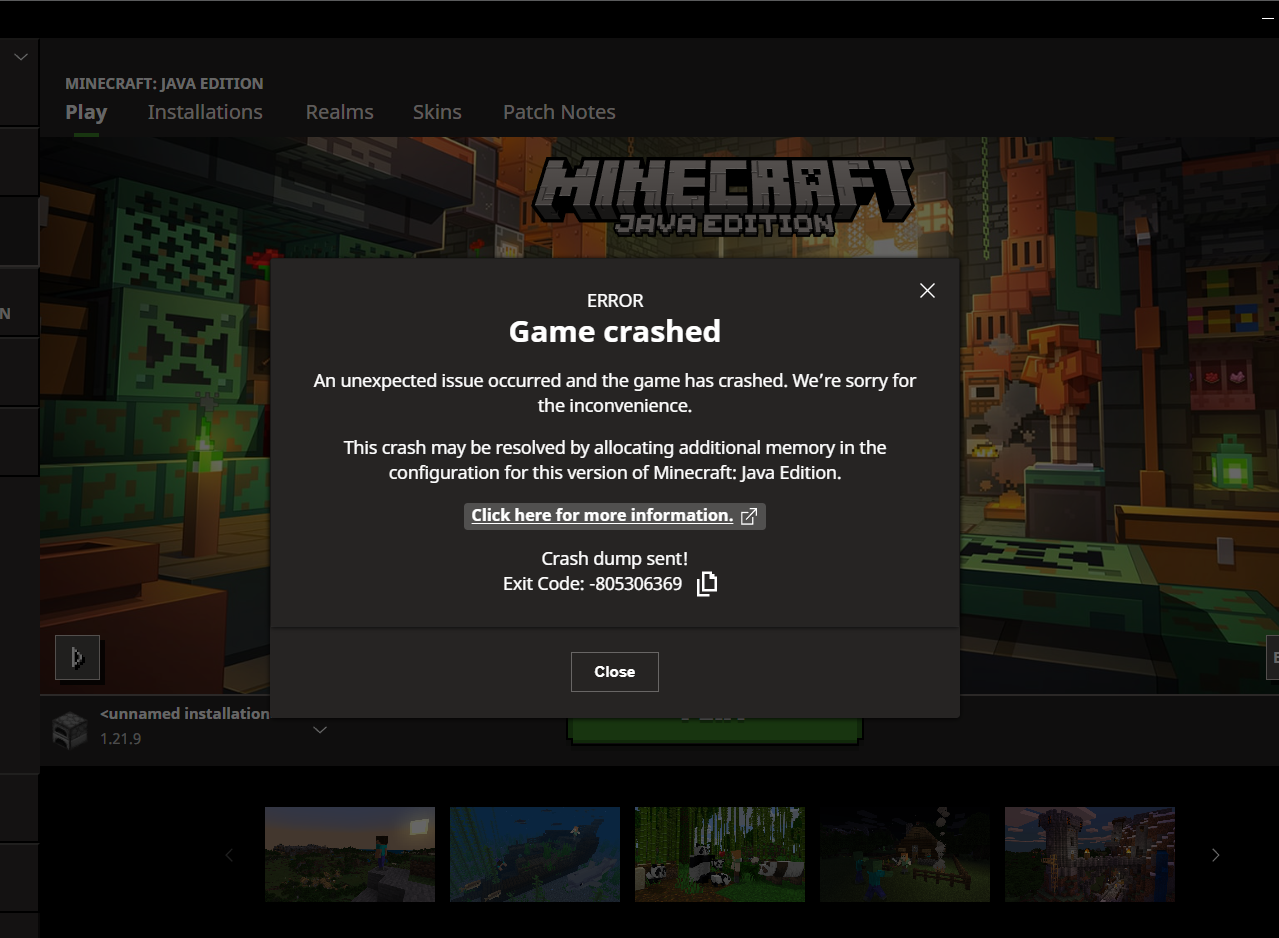Click the 'Crash dump sent!' text

[x=614, y=559]
